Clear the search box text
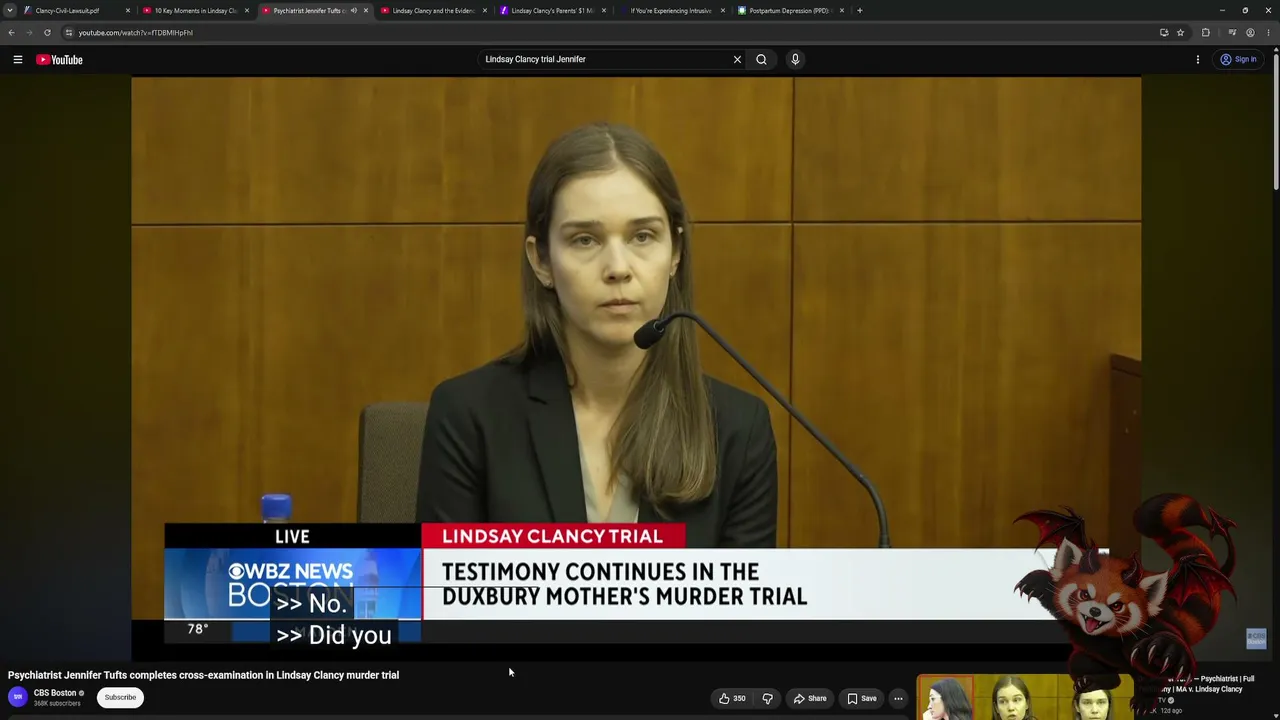 click(x=738, y=59)
